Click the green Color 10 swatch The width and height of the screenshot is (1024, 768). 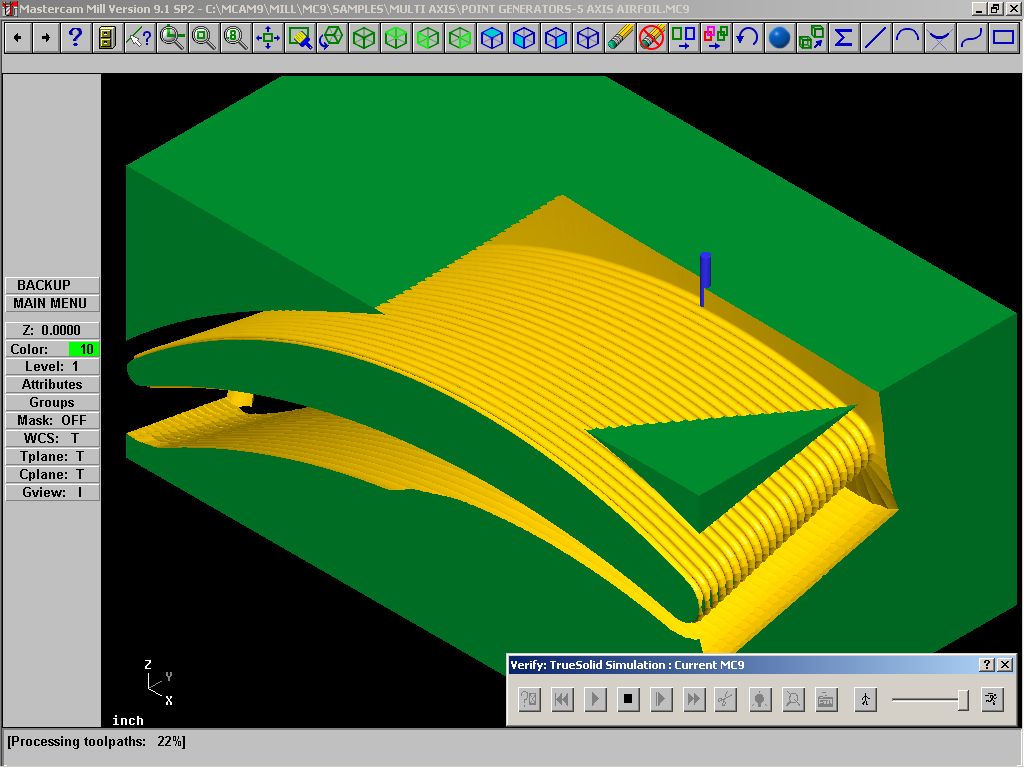pyautogui.click(x=84, y=349)
